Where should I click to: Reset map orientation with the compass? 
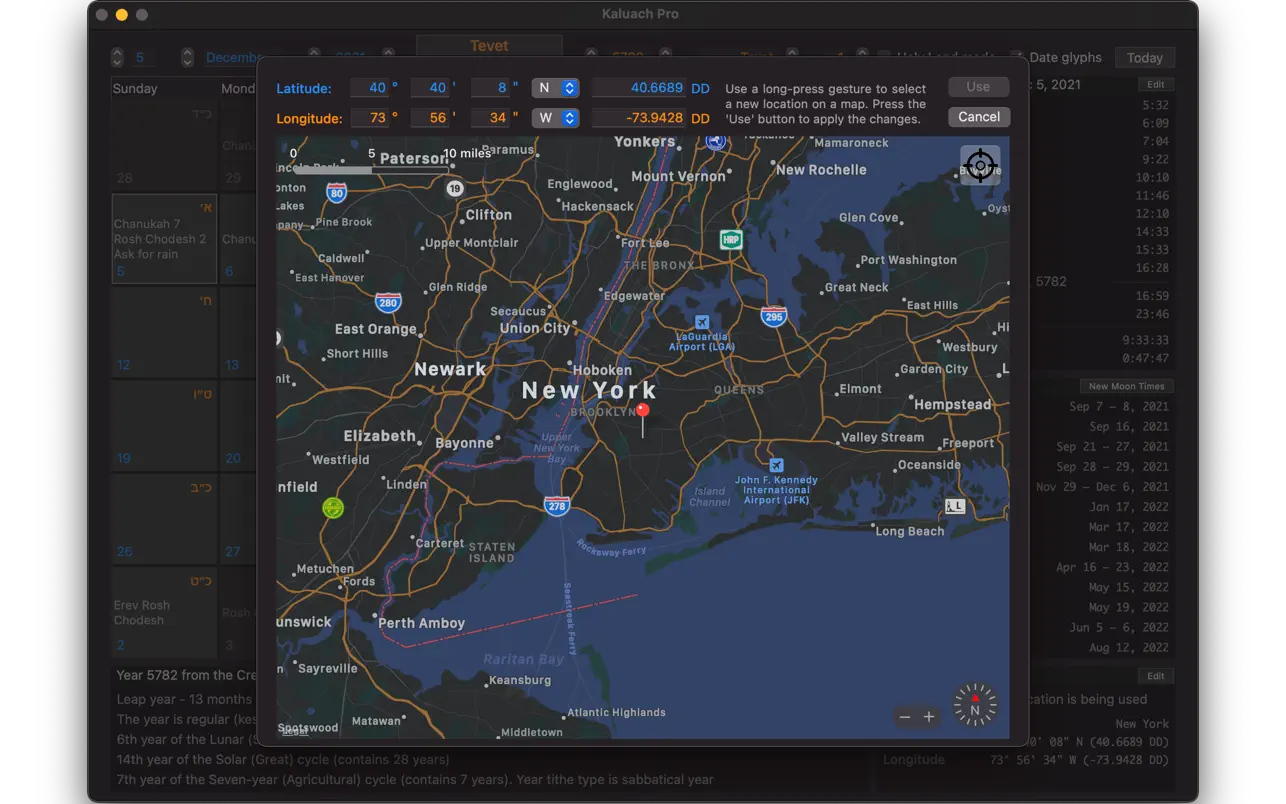[x=975, y=705]
